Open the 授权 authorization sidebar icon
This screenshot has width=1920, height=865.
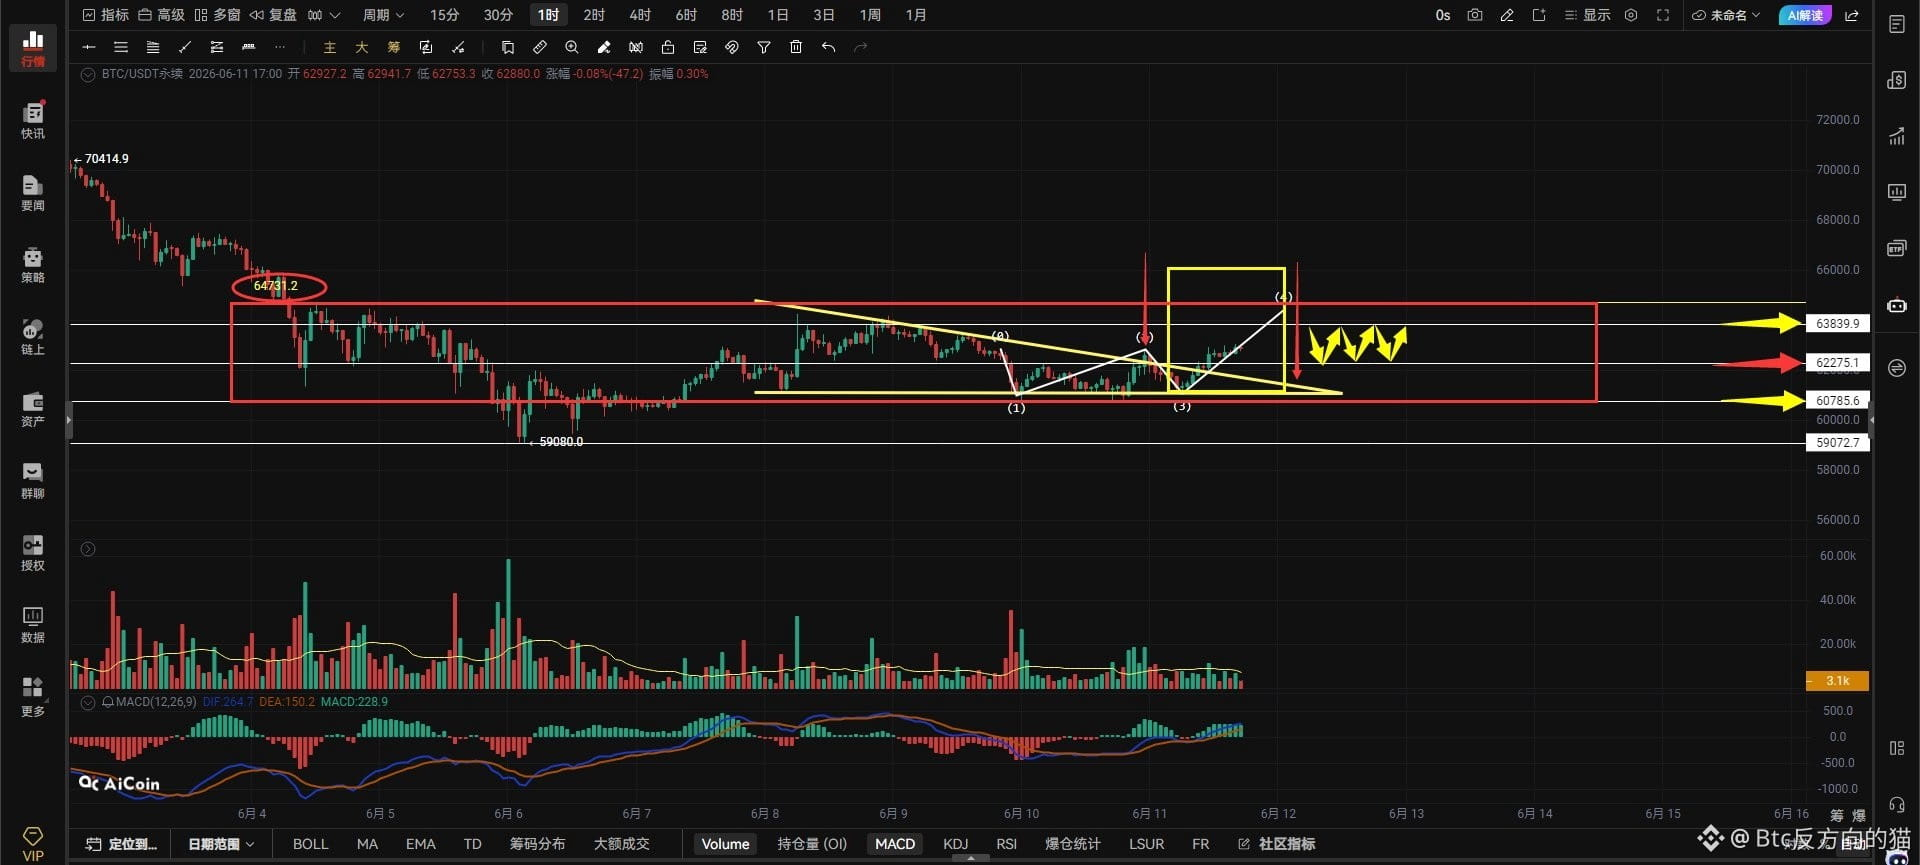click(33, 552)
